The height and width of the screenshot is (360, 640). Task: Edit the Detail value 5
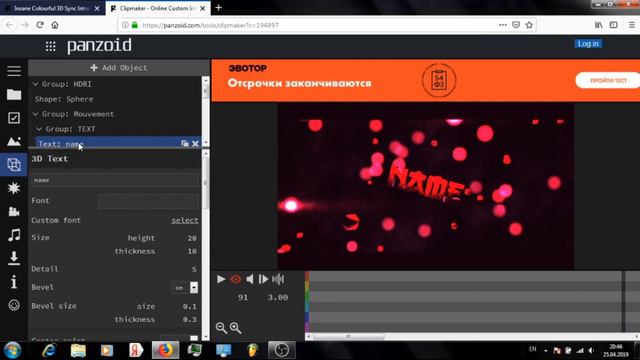pos(194,269)
